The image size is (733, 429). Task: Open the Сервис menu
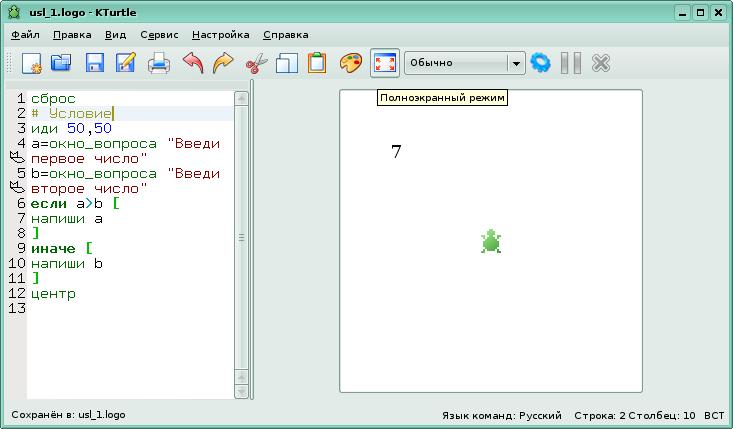(159, 34)
